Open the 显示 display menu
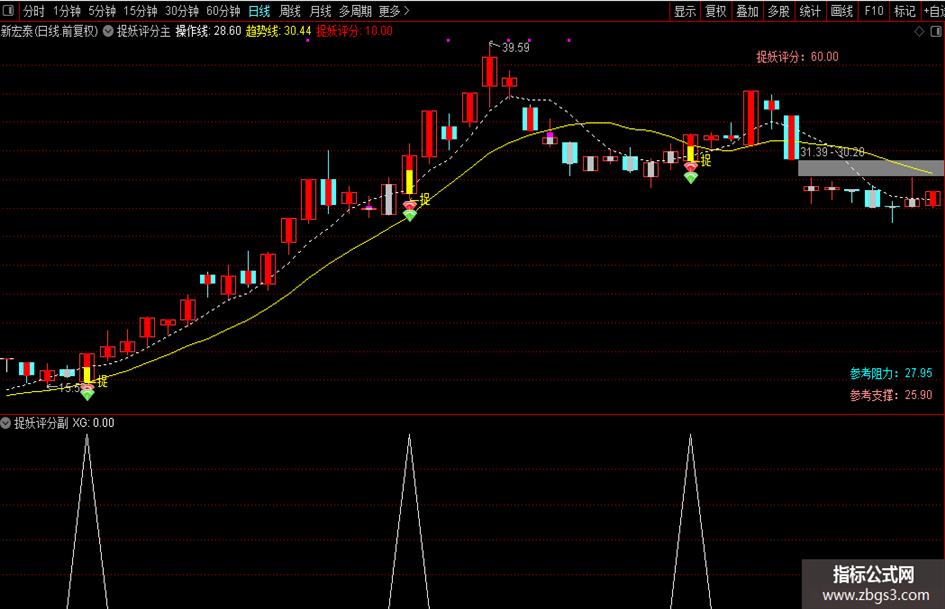Viewport: 945px width, 609px height. [685, 11]
